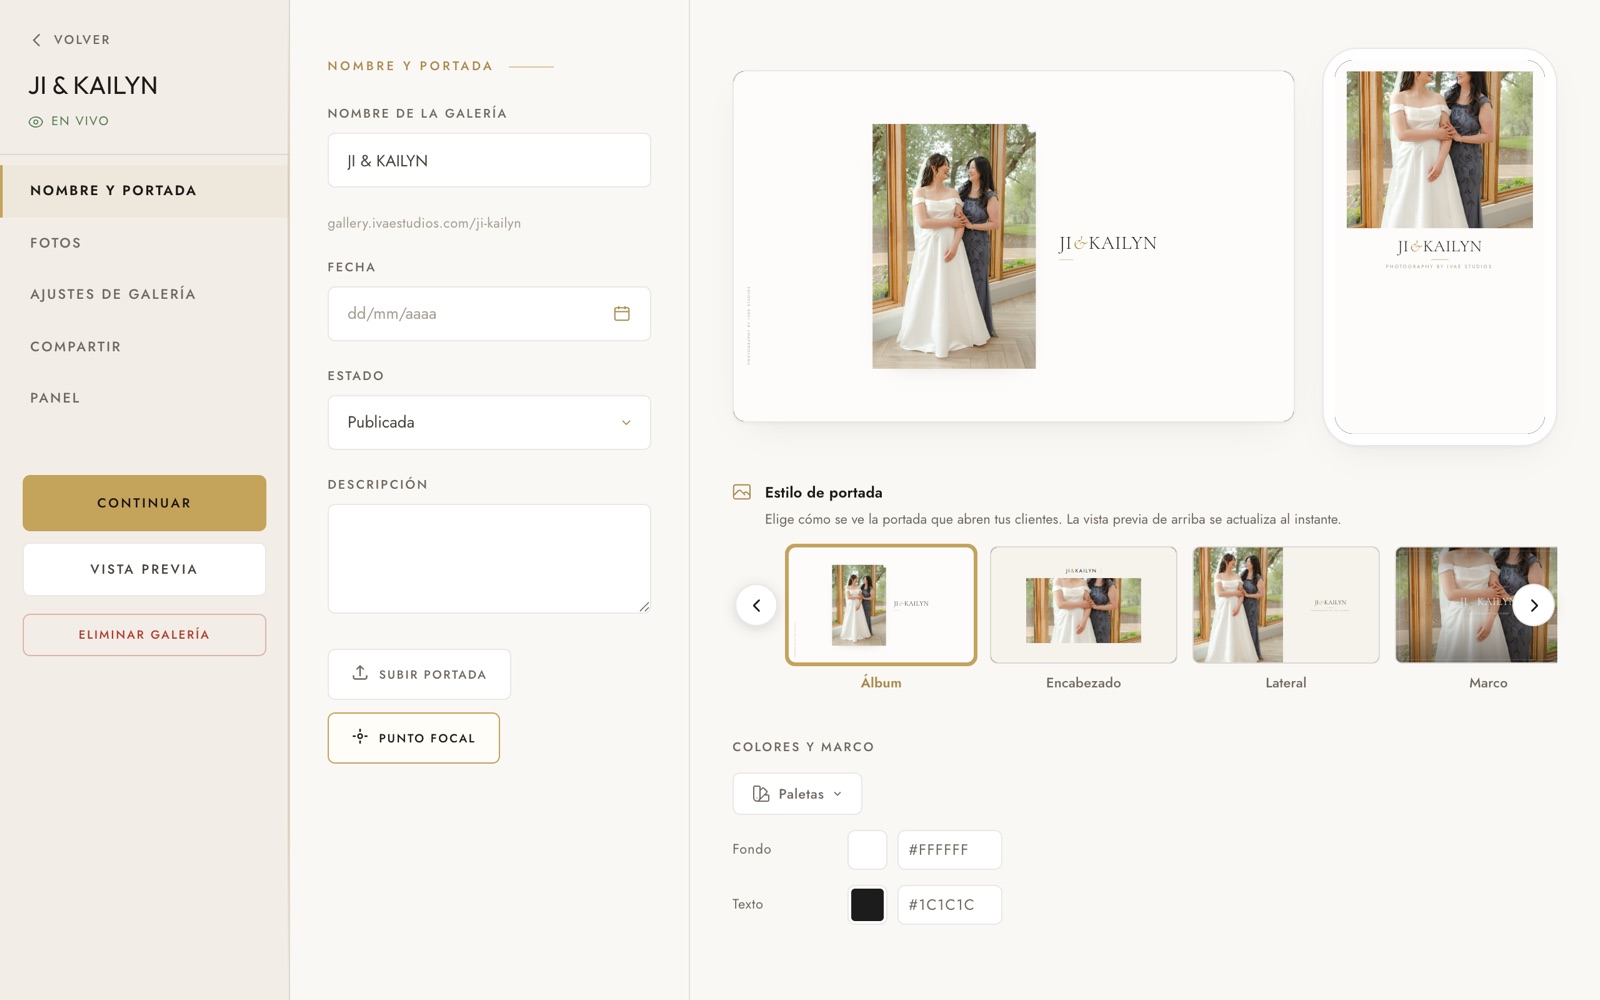This screenshot has height=1000, width=1600.
Task: Click the Subir Portada button
Action: [419, 674]
